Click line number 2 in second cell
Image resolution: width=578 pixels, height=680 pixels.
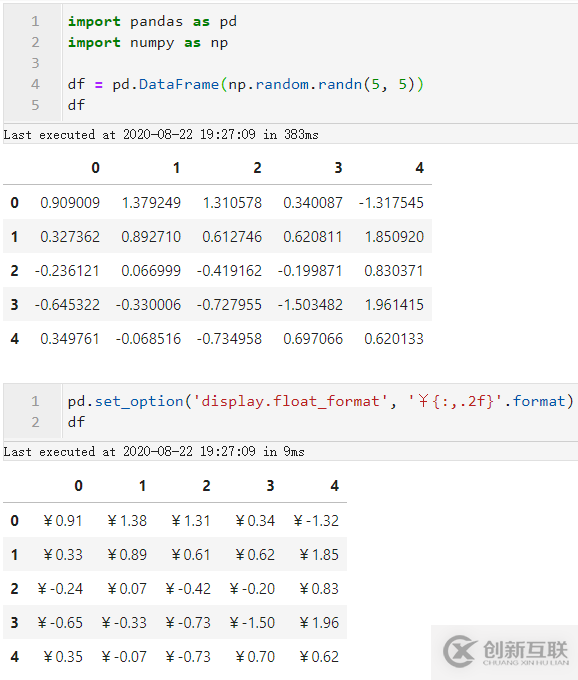(x=35, y=422)
